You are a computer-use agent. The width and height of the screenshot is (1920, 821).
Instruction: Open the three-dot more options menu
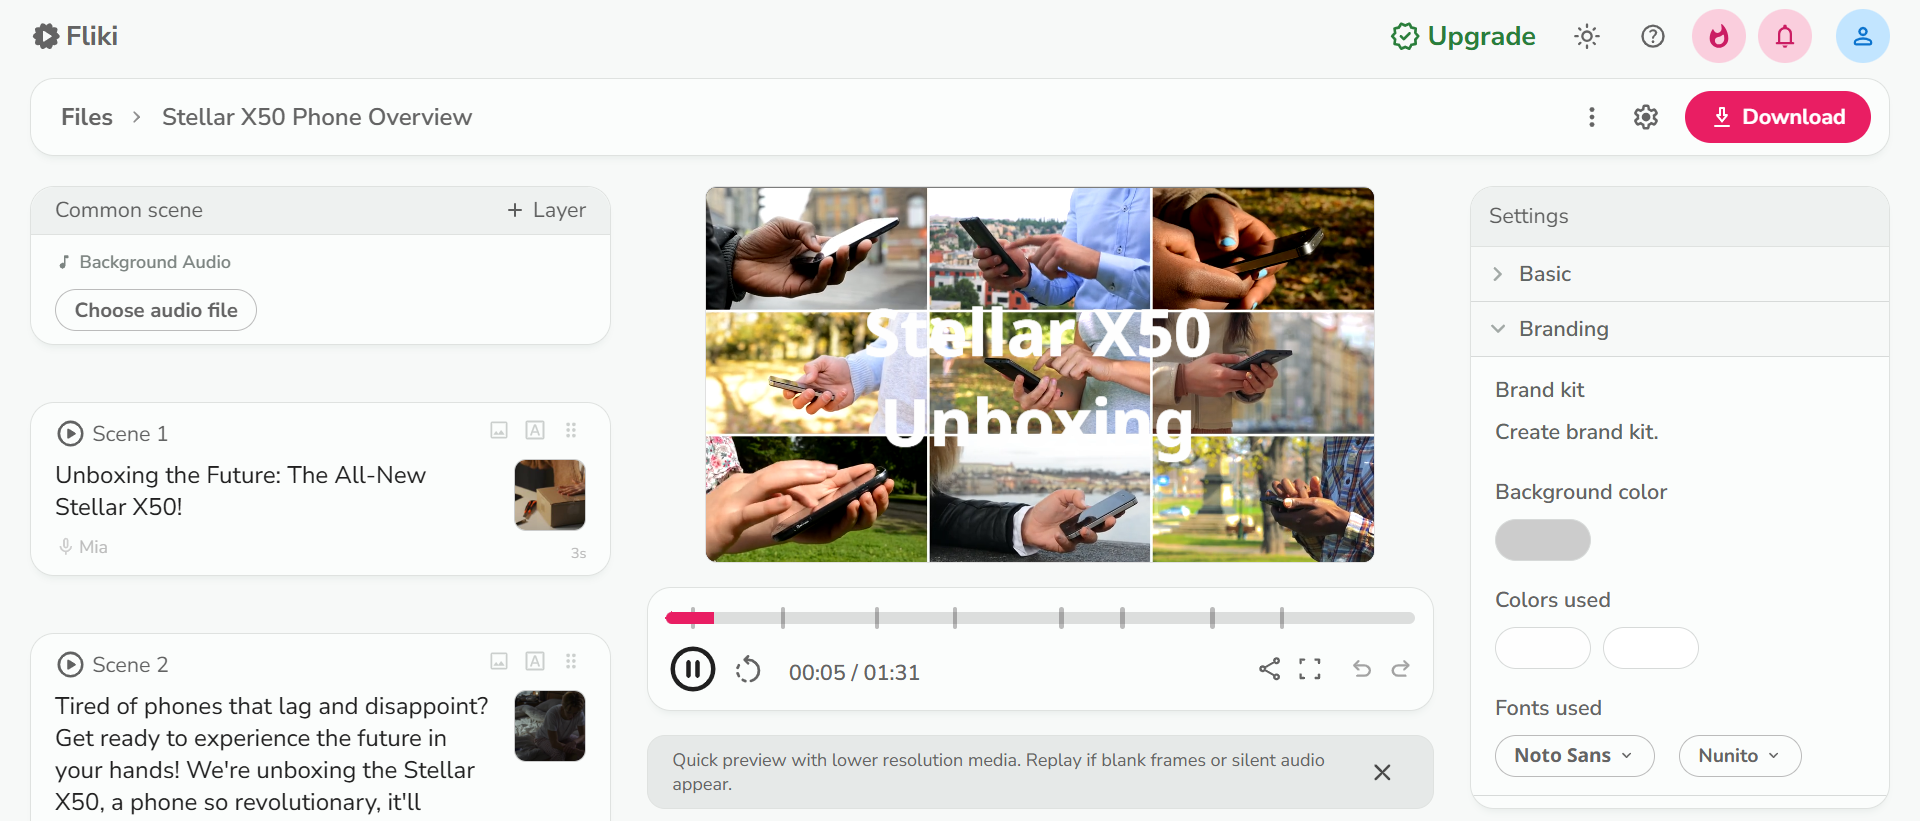pos(1592,117)
